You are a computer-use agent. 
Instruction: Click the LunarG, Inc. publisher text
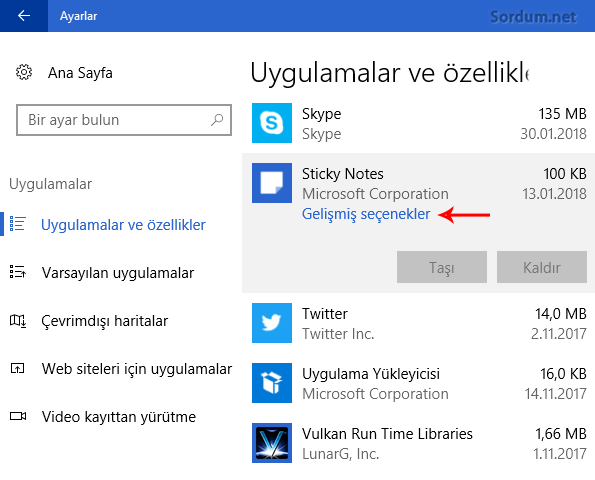tap(340, 454)
